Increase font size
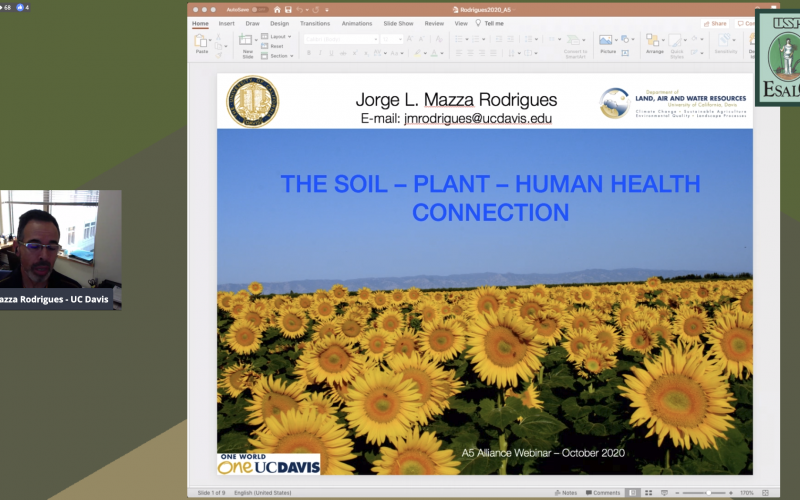This screenshot has width=800, height=500. [x=410, y=39]
